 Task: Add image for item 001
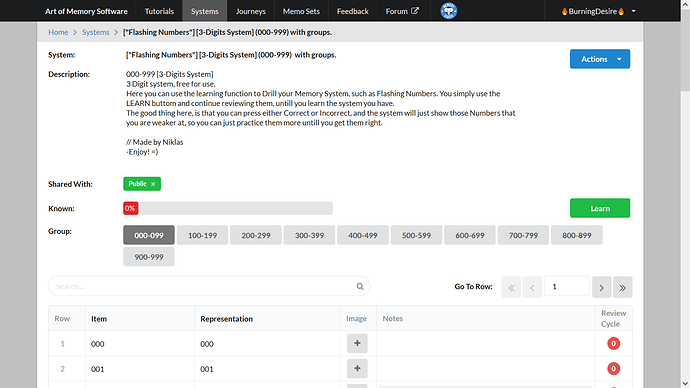click(357, 368)
